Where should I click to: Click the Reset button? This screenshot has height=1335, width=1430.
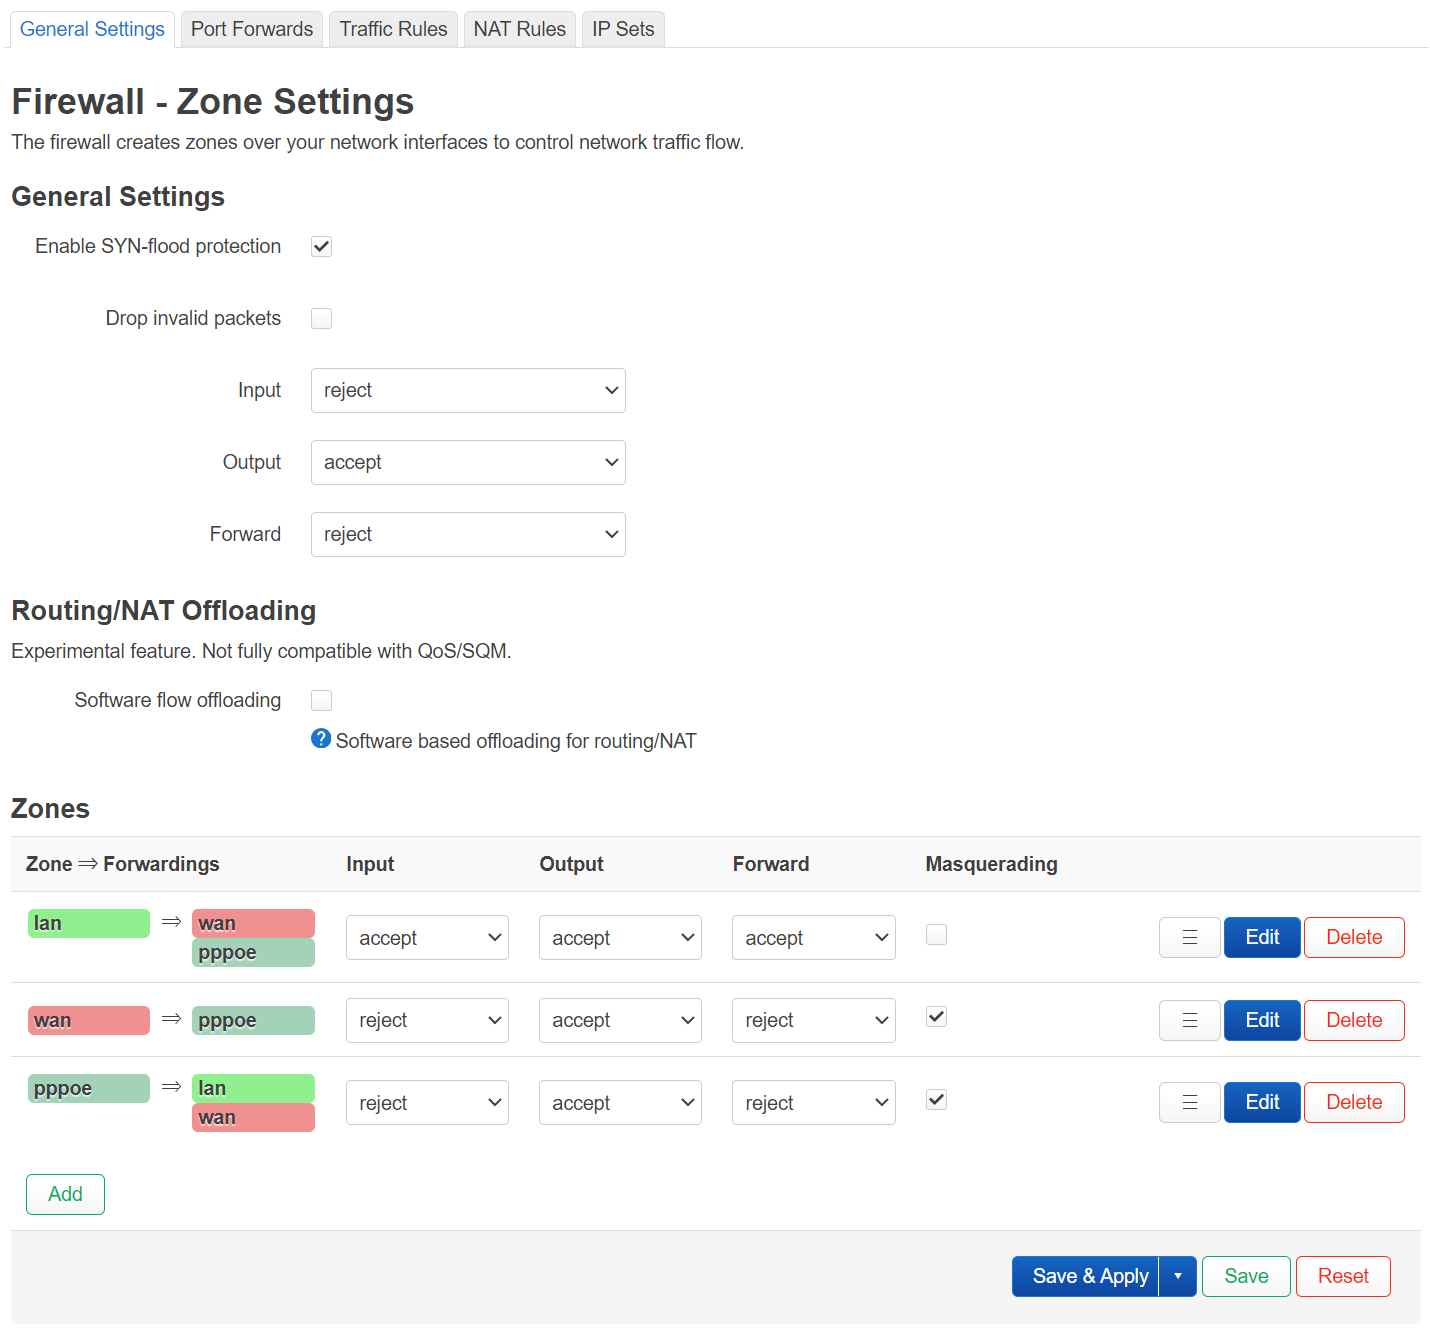(1342, 1276)
